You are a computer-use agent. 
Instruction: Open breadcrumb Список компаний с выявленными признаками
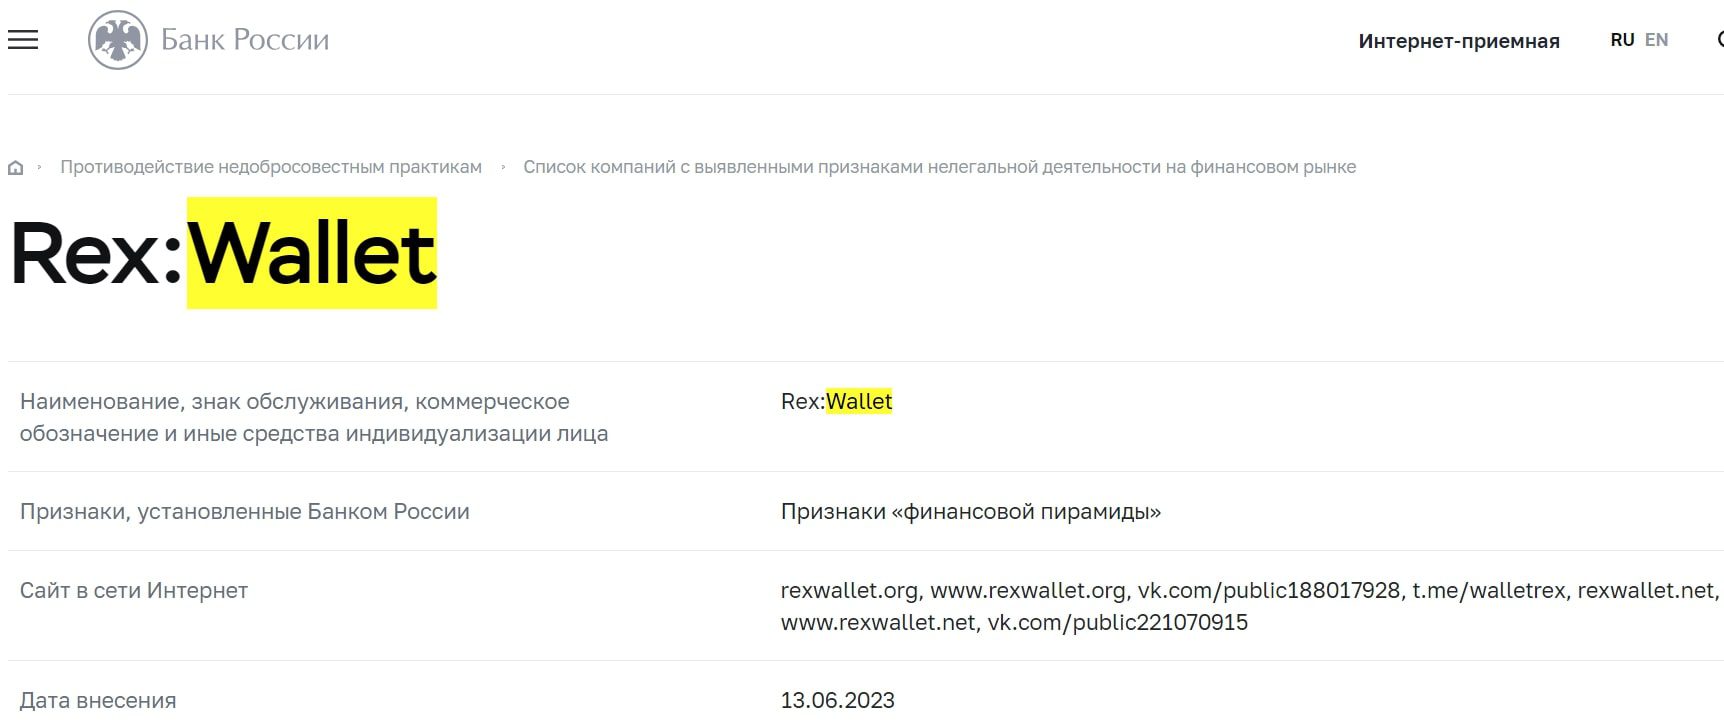[x=939, y=167]
